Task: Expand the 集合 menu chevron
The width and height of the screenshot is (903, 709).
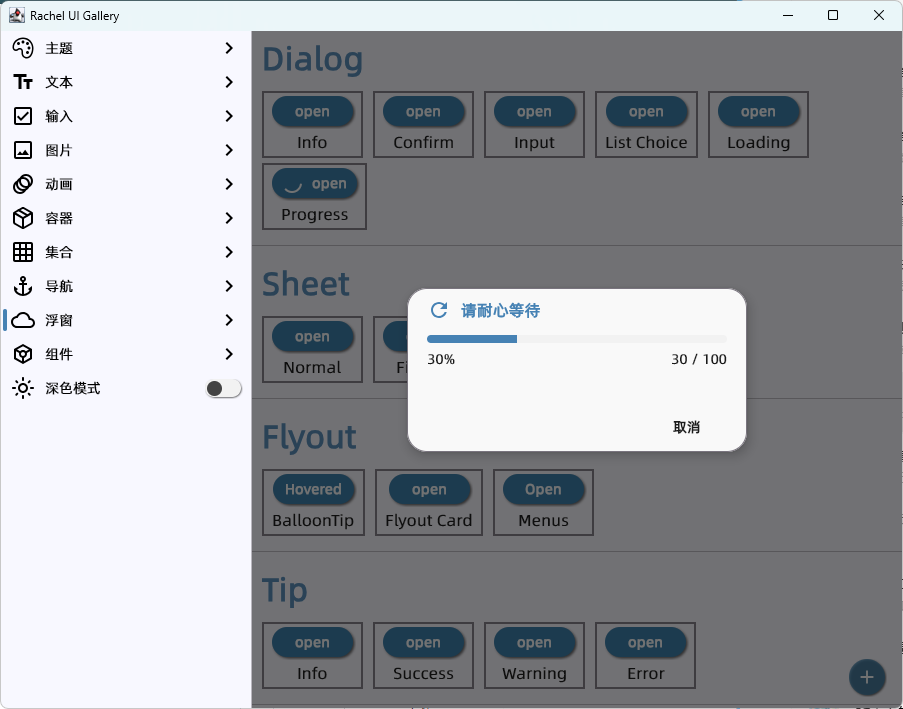Action: [x=229, y=252]
